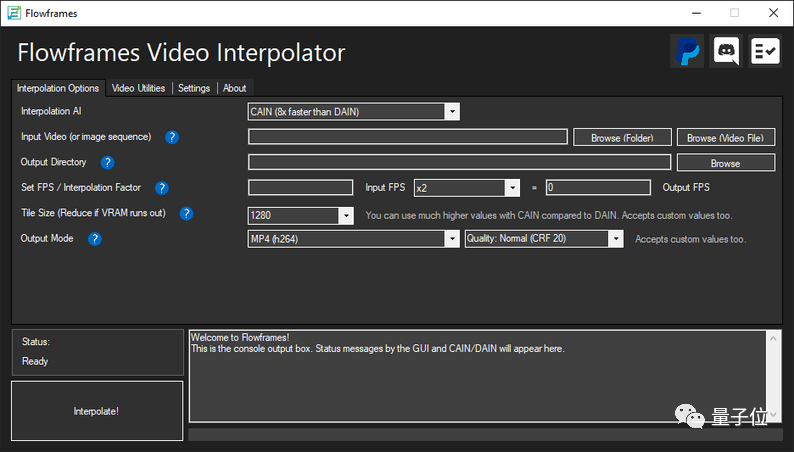This screenshot has width=794, height=452.
Task: Click the Output FPS value field
Action: click(598, 187)
